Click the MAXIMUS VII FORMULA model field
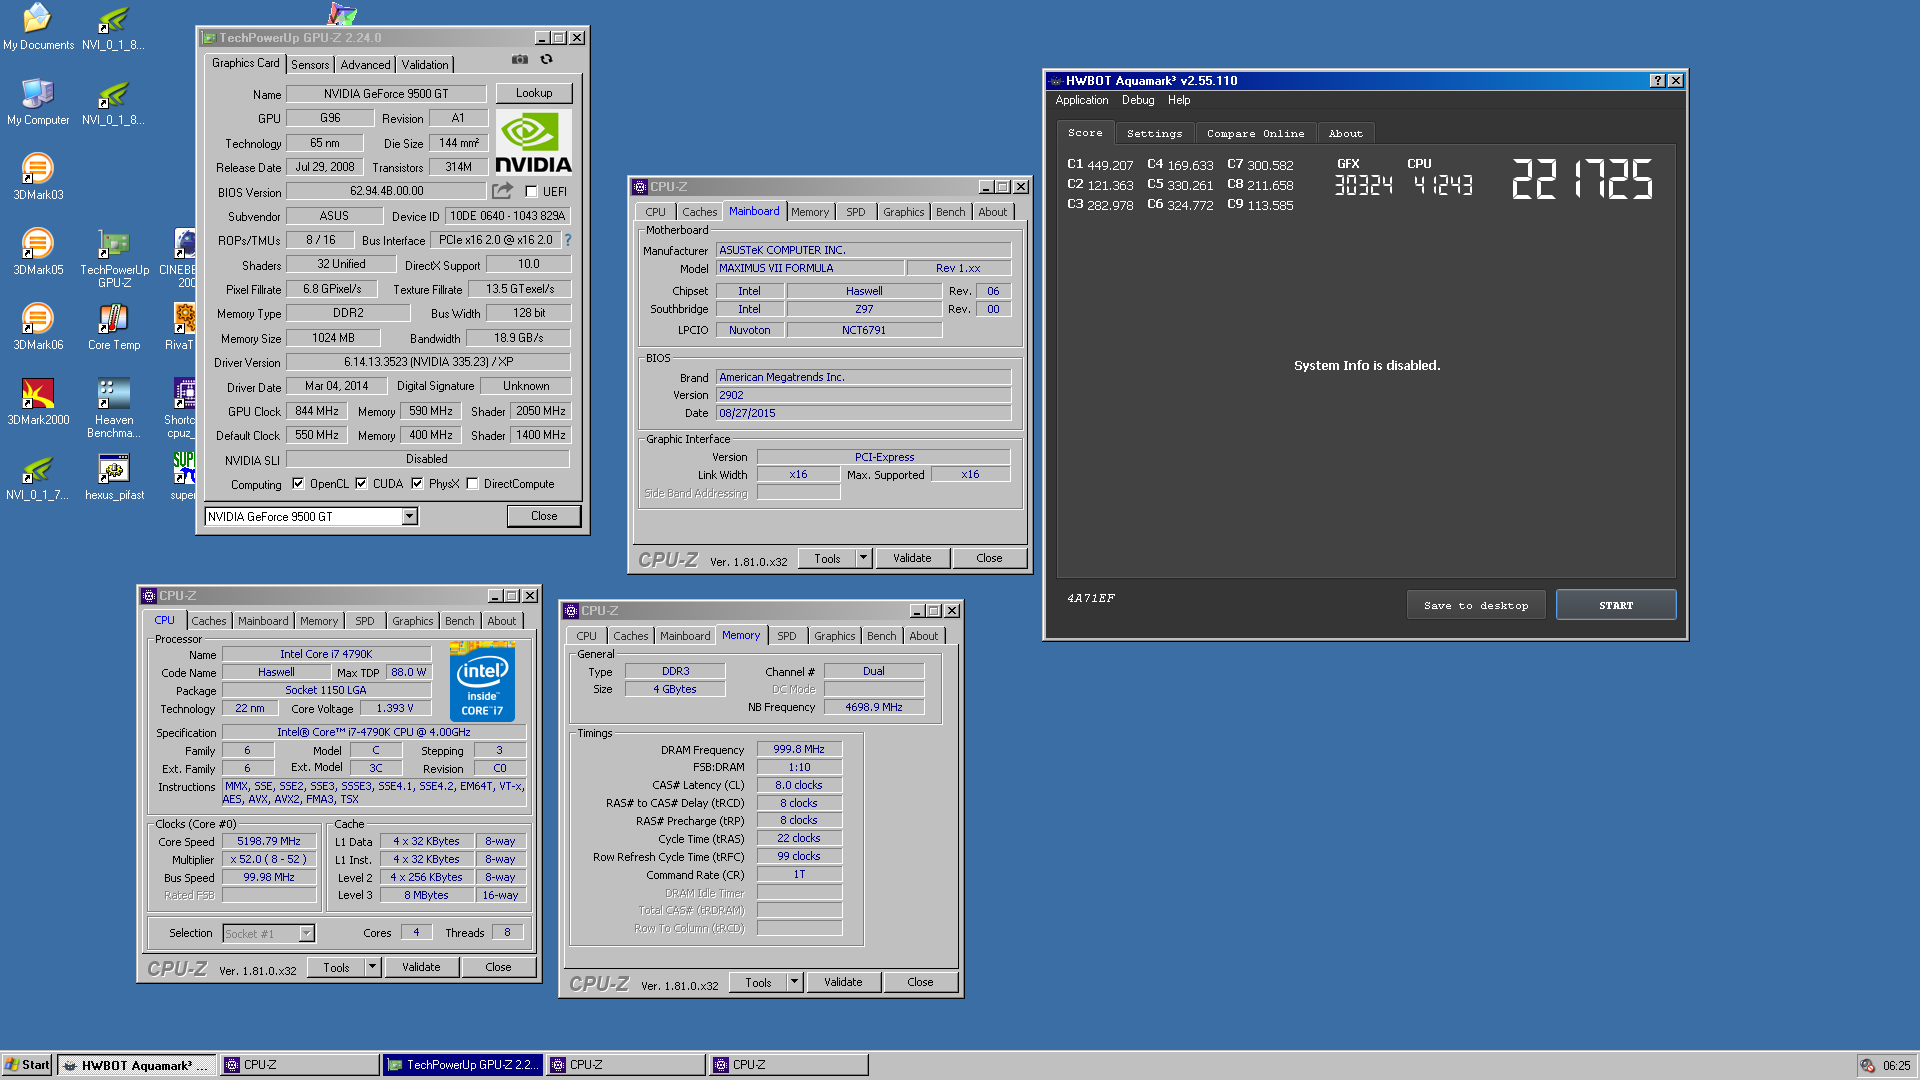 coord(810,268)
